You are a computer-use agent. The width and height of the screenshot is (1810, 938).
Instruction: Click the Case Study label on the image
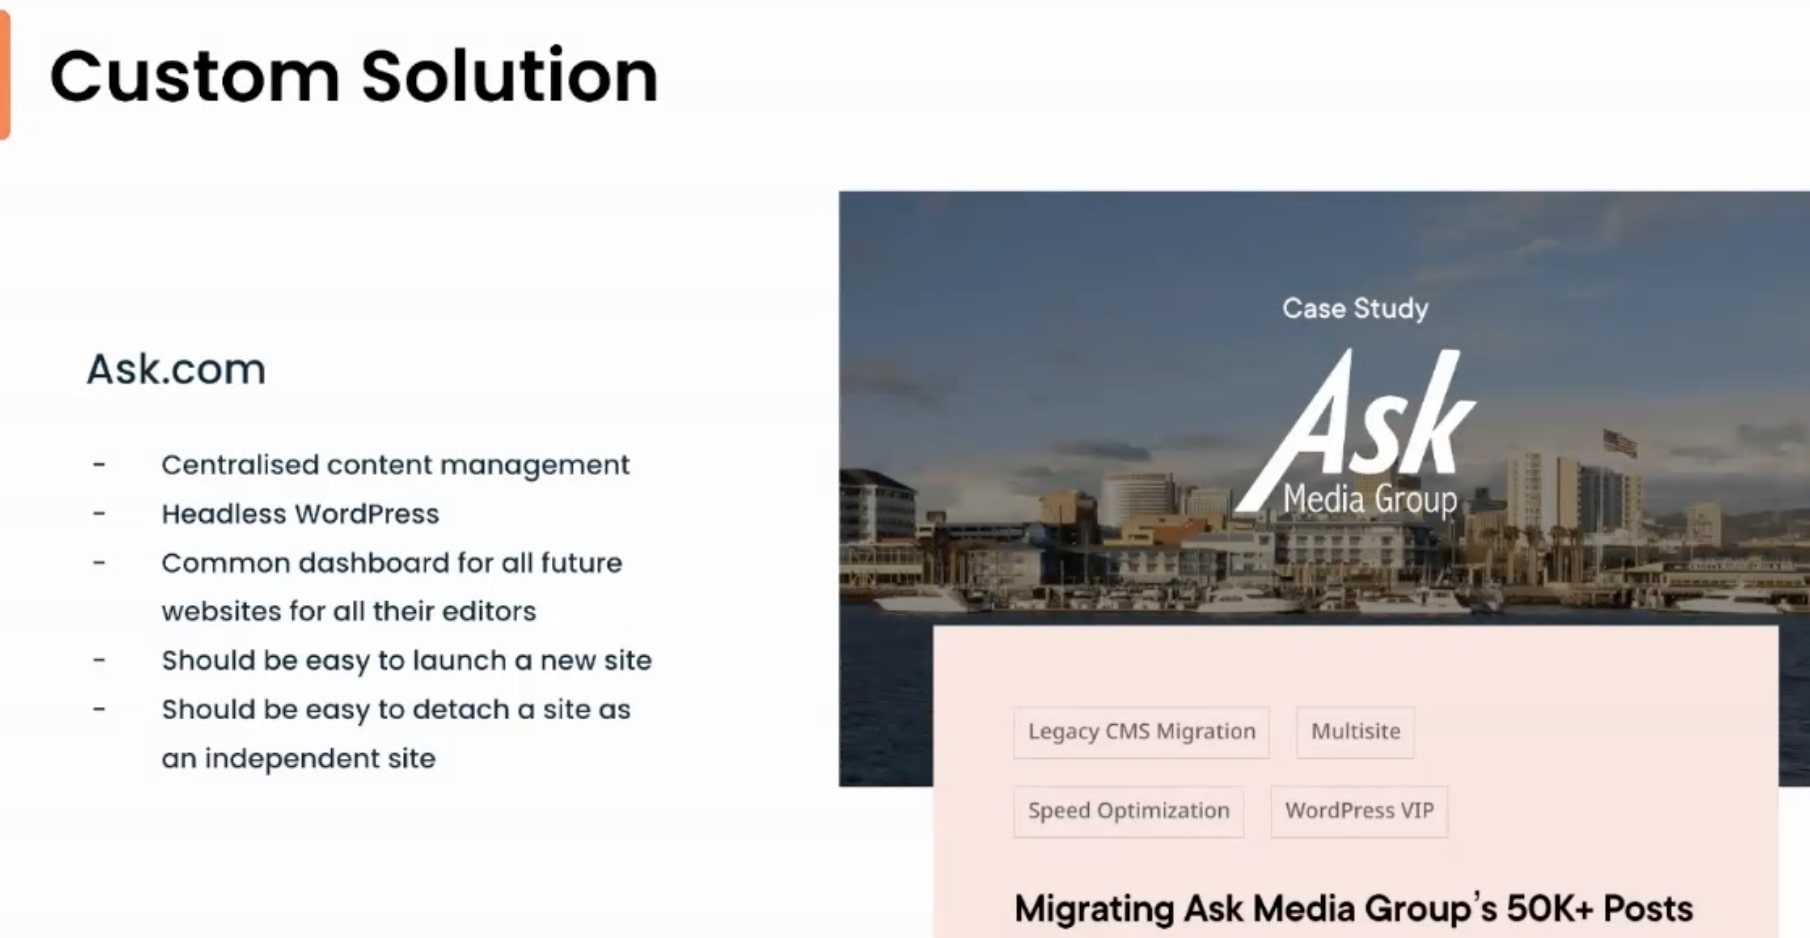coord(1355,308)
